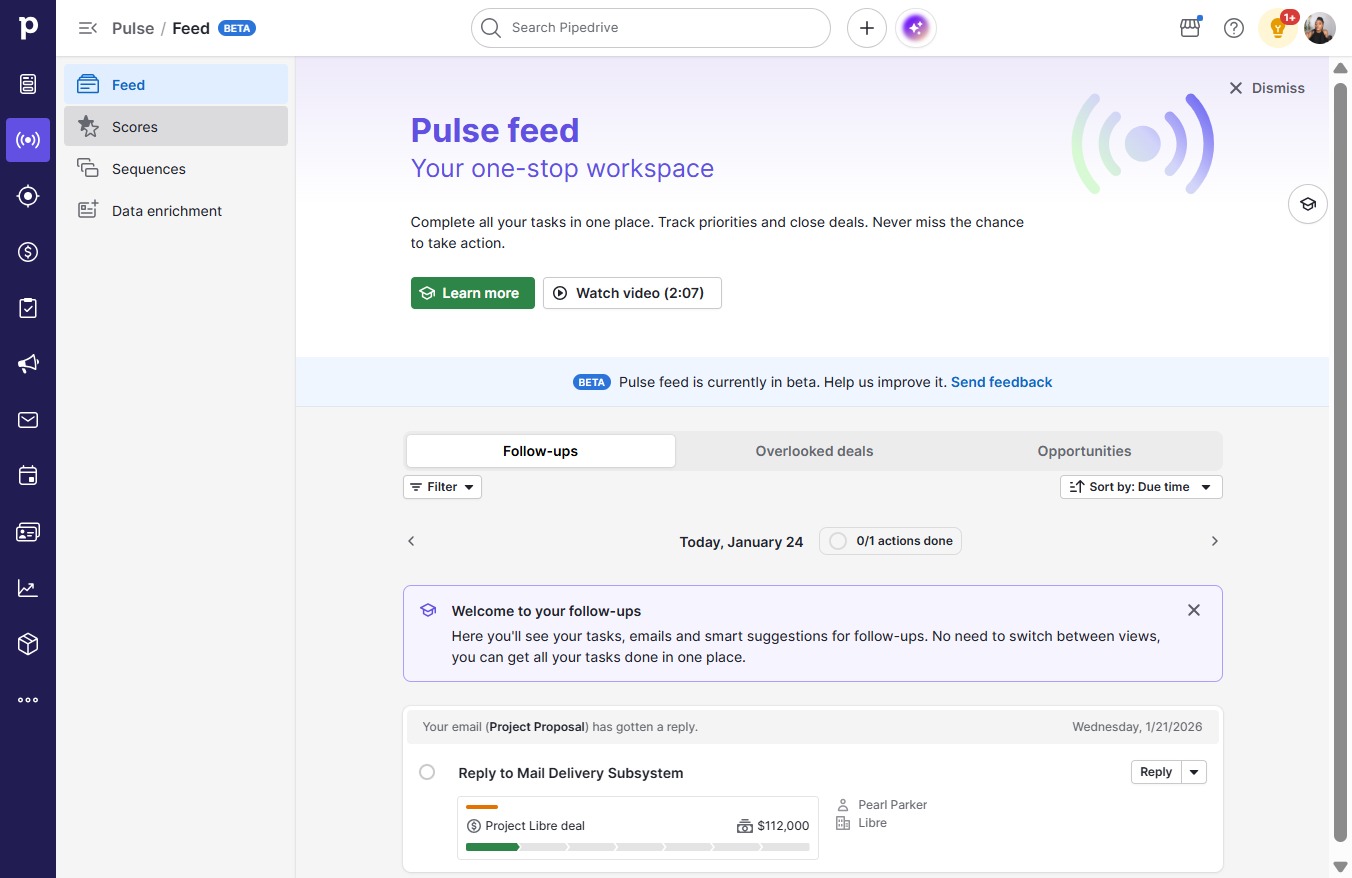Click the green Learn more button
Viewport: 1352px width, 878px height.
tap(473, 293)
